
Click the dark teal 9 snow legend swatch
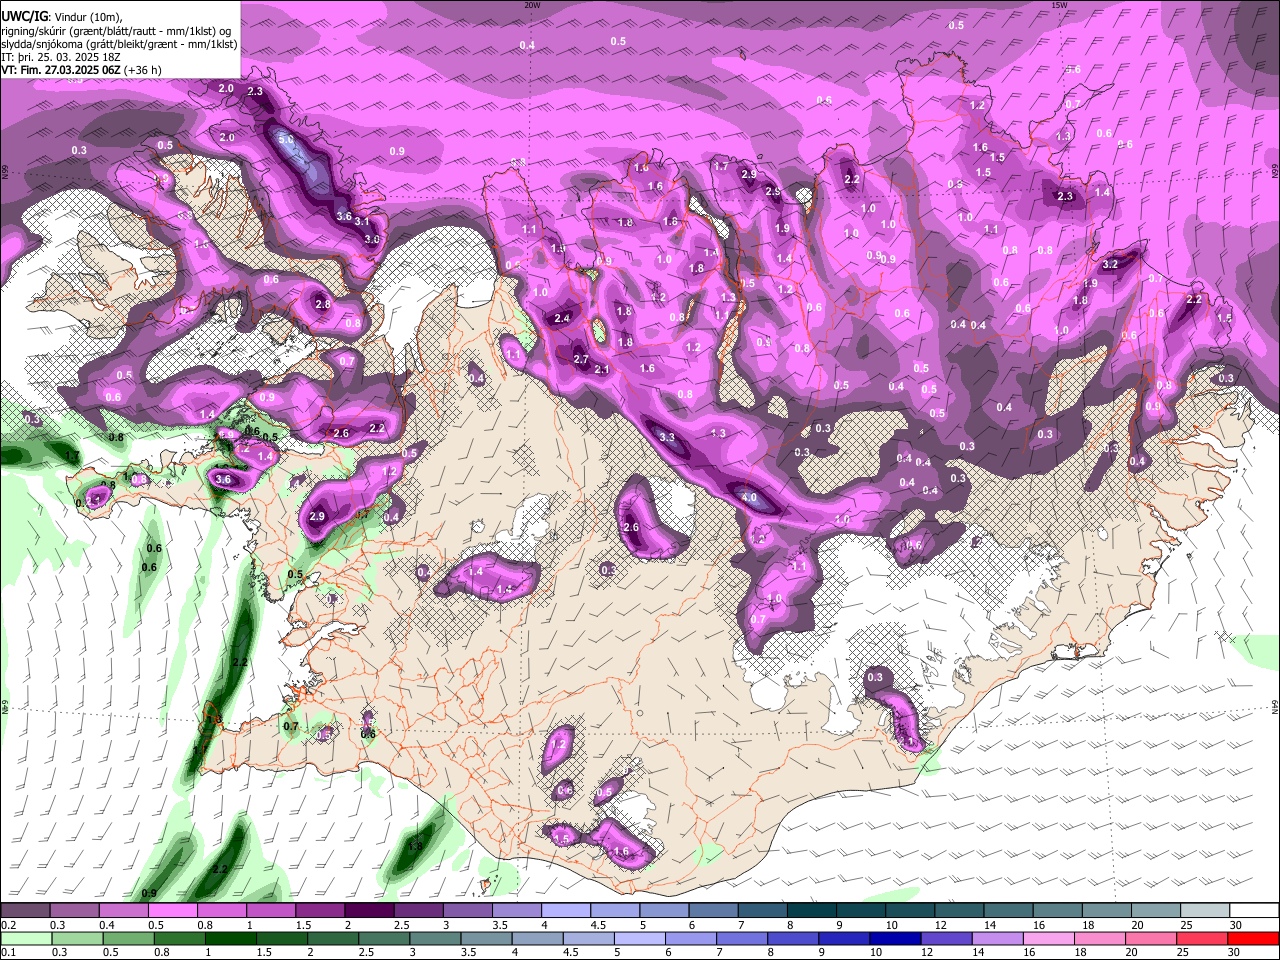click(861, 911)
